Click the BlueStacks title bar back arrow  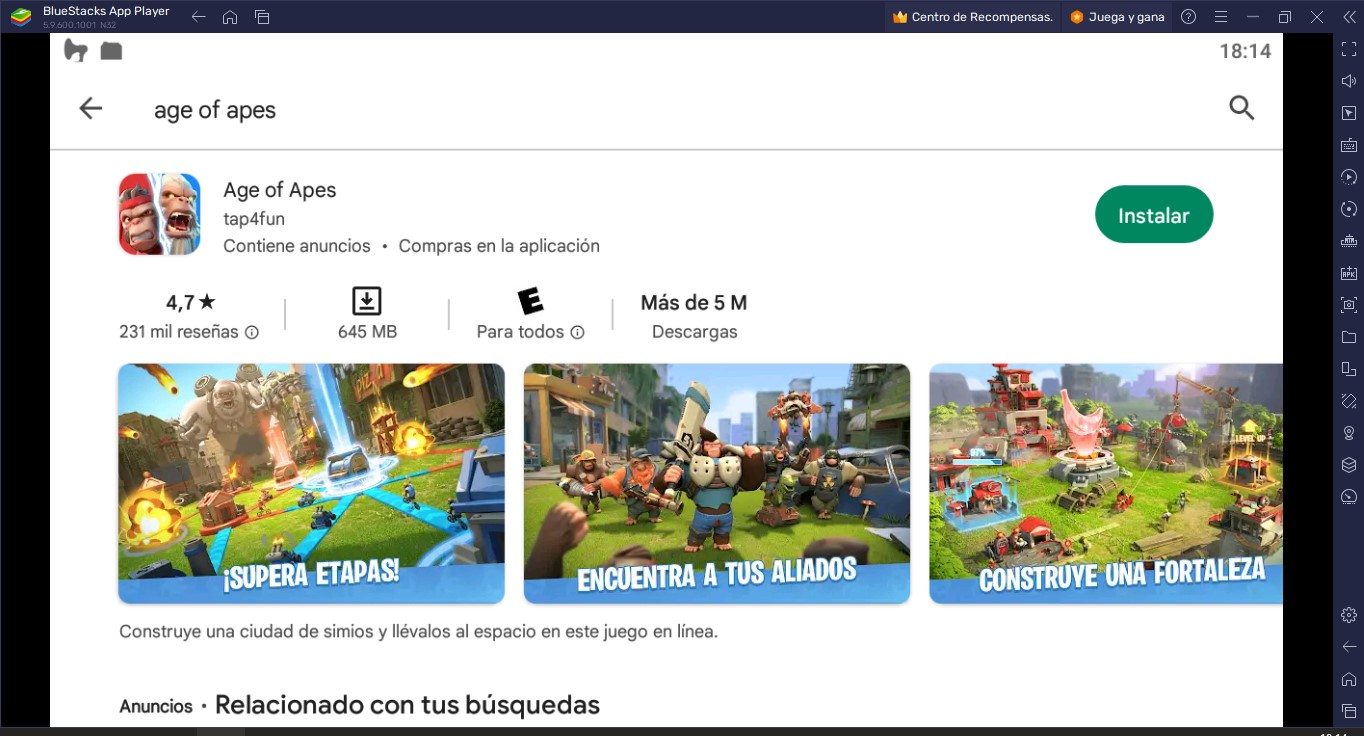click(x=198, y=17)
